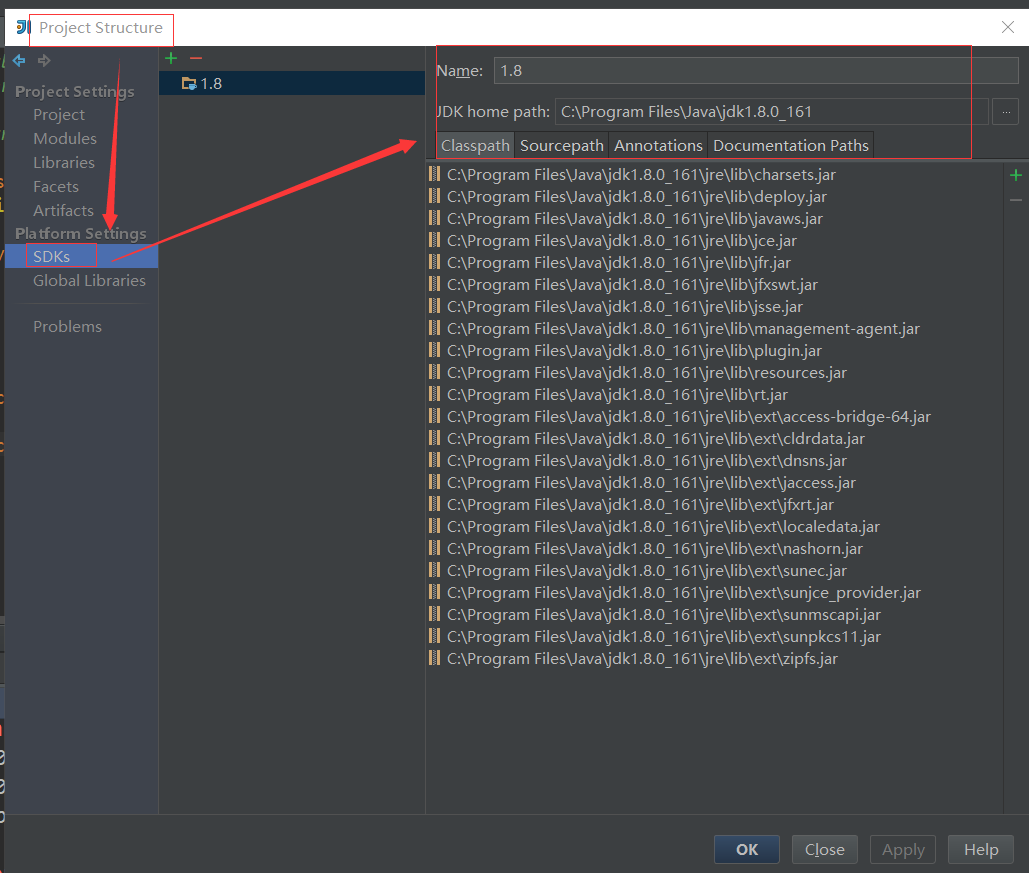This screenshot has height=873, width=1029.
Task: Select the sunpkcs11.jar classpath entry
Action: point(663,637)
